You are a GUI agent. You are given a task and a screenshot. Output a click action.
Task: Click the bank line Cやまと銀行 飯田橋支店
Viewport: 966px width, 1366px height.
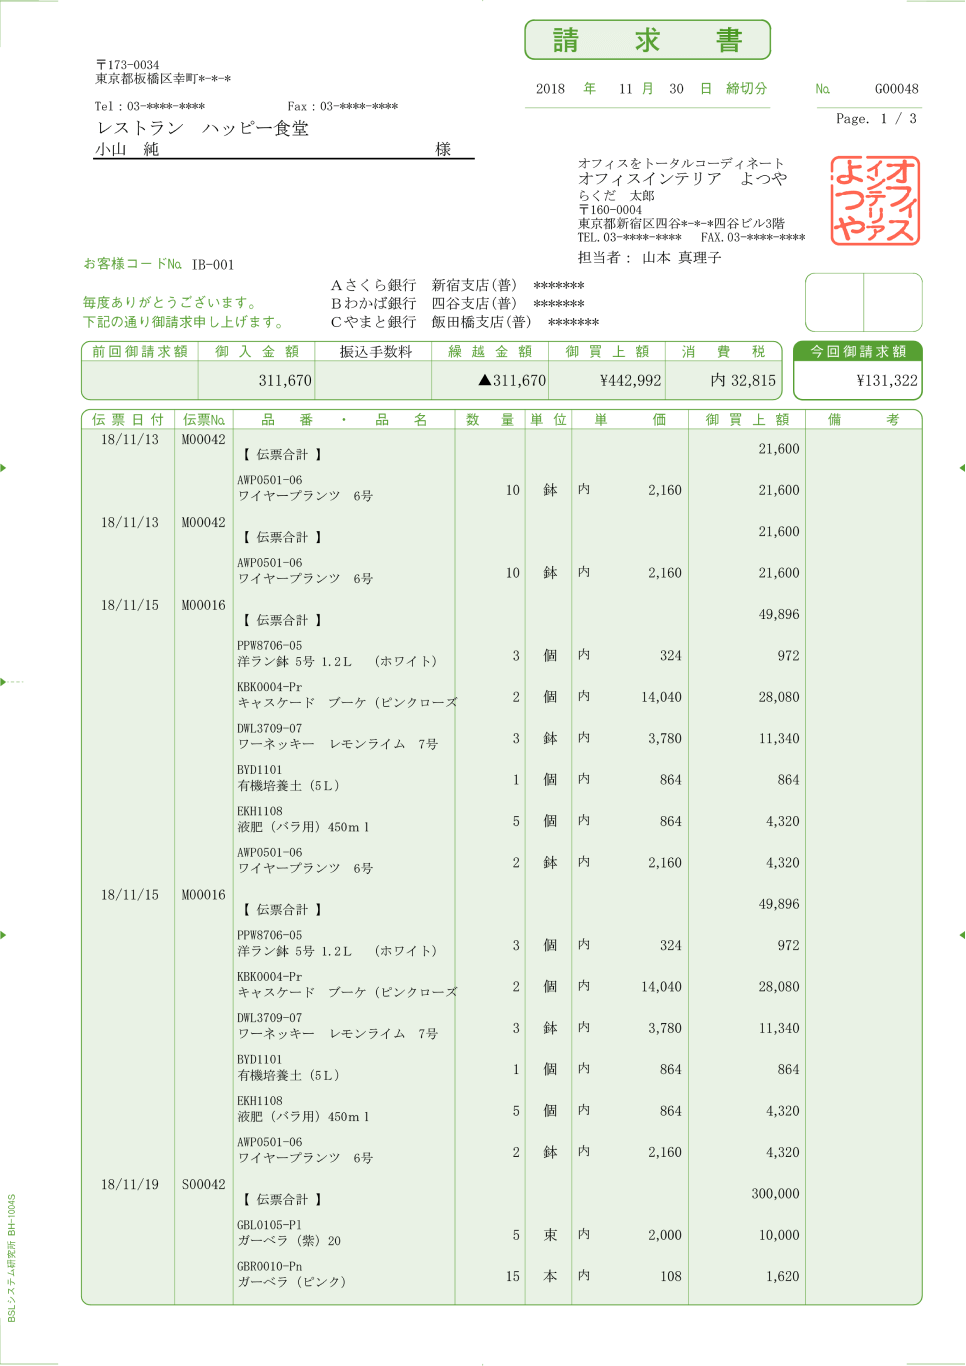pyautogui.click(x=465, y=322)
